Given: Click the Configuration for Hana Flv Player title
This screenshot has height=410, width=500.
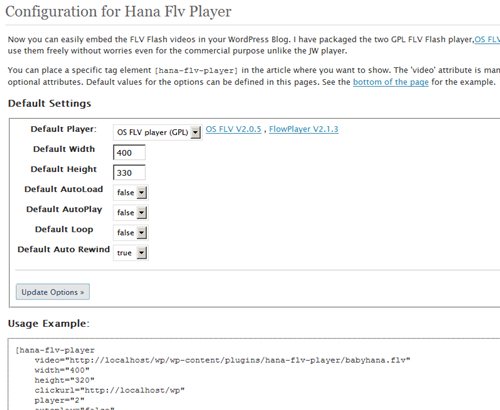Looking at the screenshot, I should [x=118, y=12].
